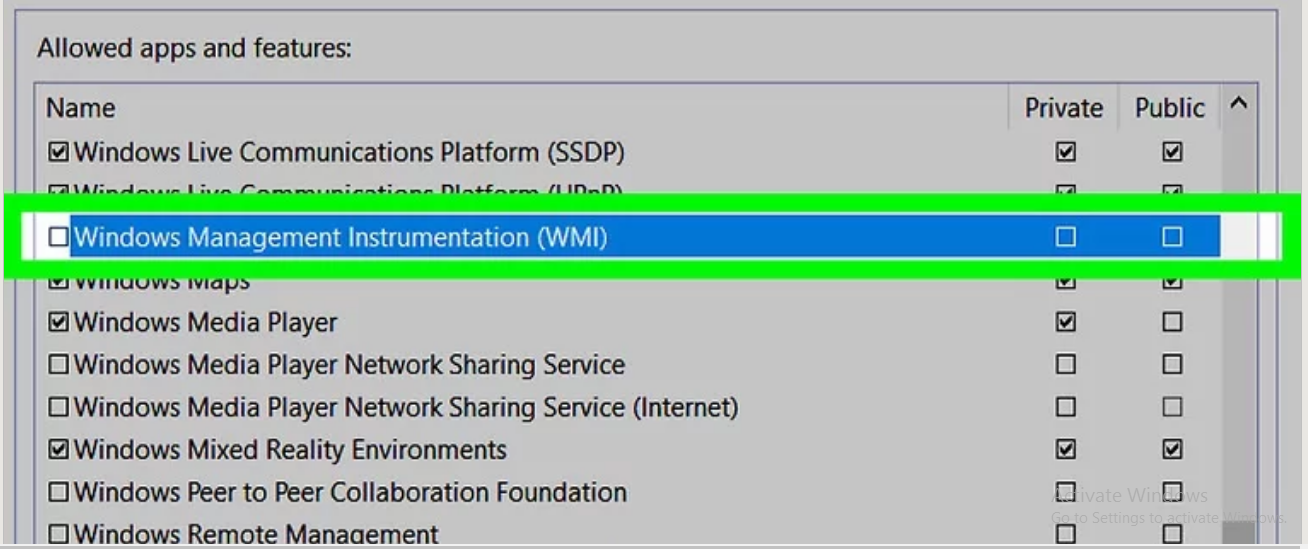1308x549 pixels.
Task: Enable the Windows Management Instrumentation (WMI) checkbox
Action: (x=59, y=237)
